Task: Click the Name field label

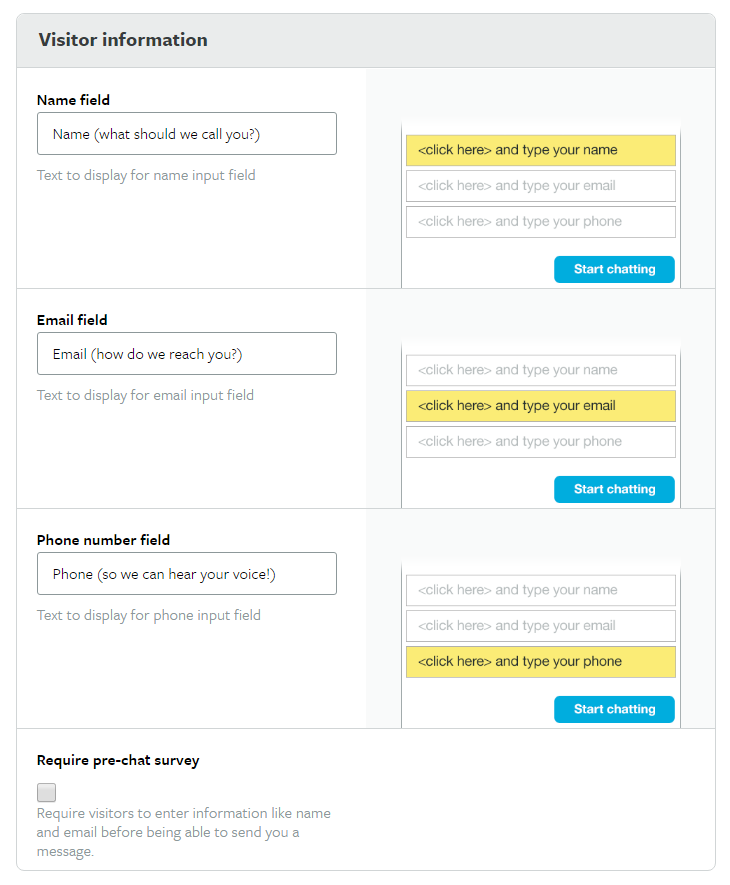Action: pos(73,100)
